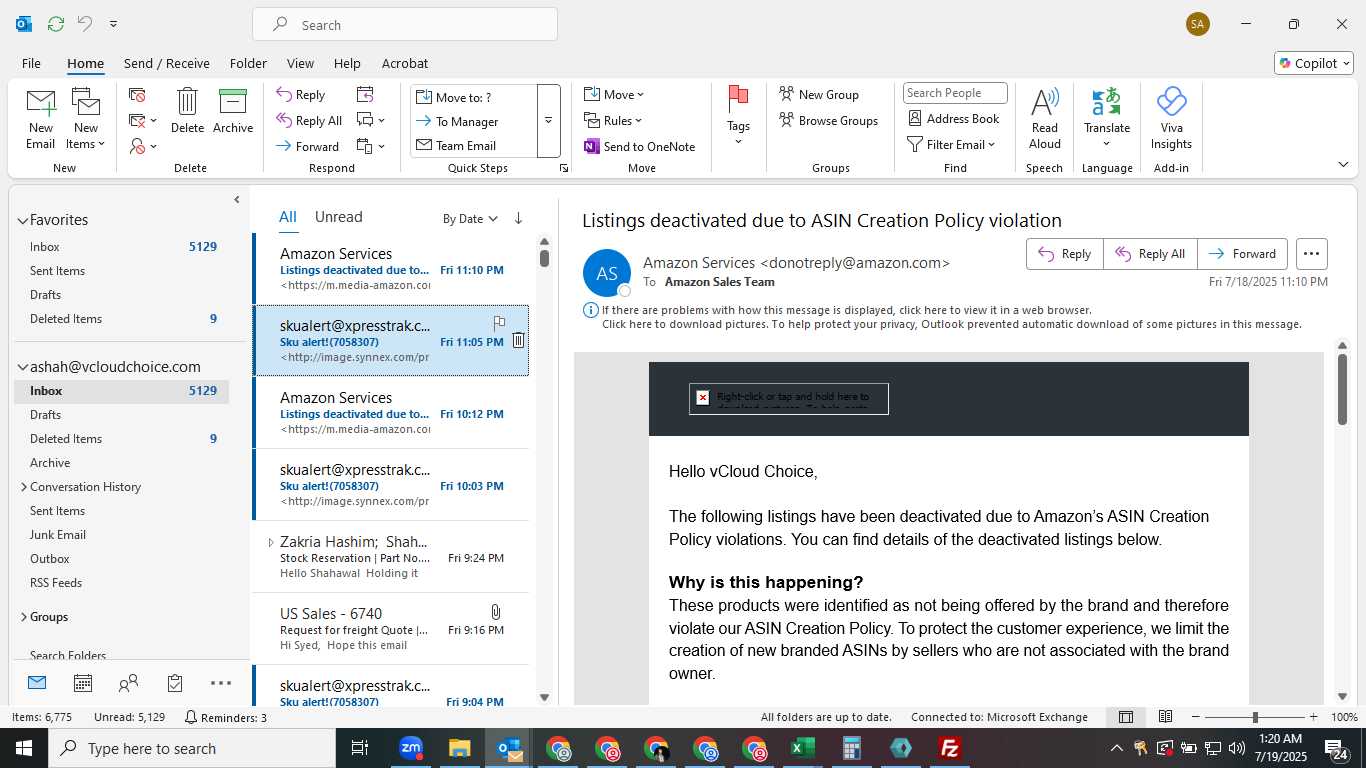Click the reminders bell in status bar

pos(190,717)
